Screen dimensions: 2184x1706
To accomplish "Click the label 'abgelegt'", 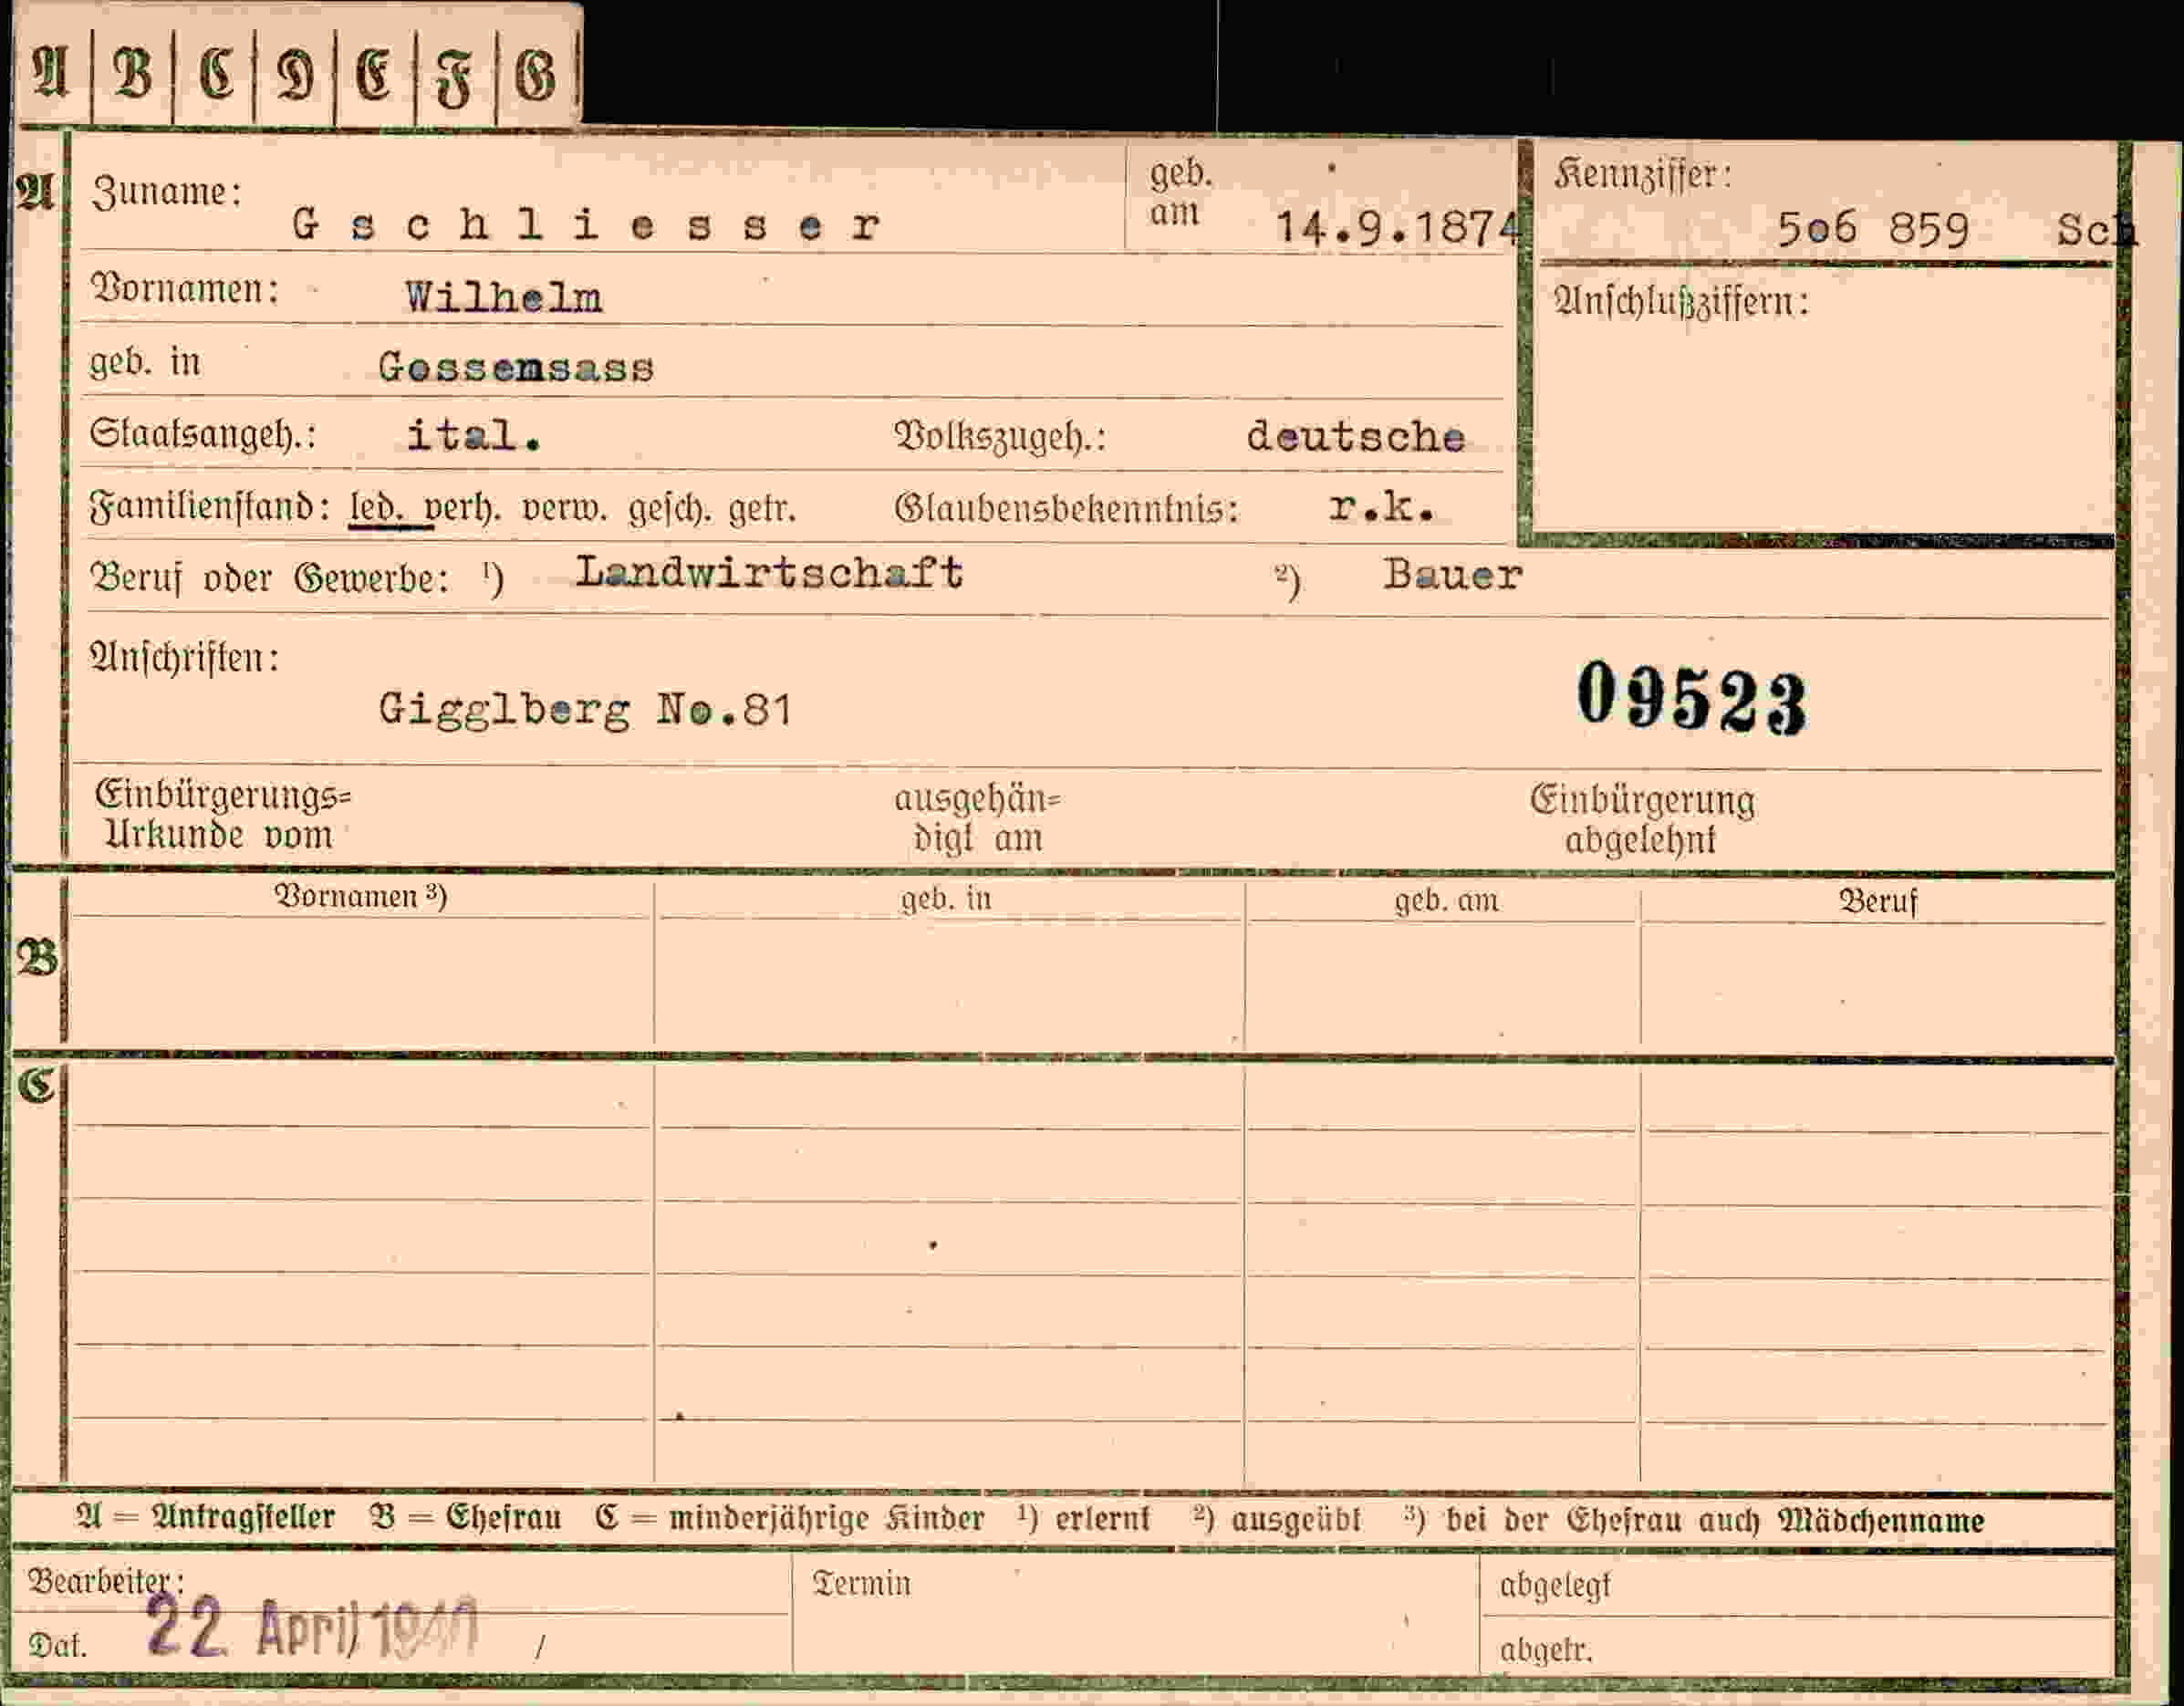I will coord(1555,1587).
